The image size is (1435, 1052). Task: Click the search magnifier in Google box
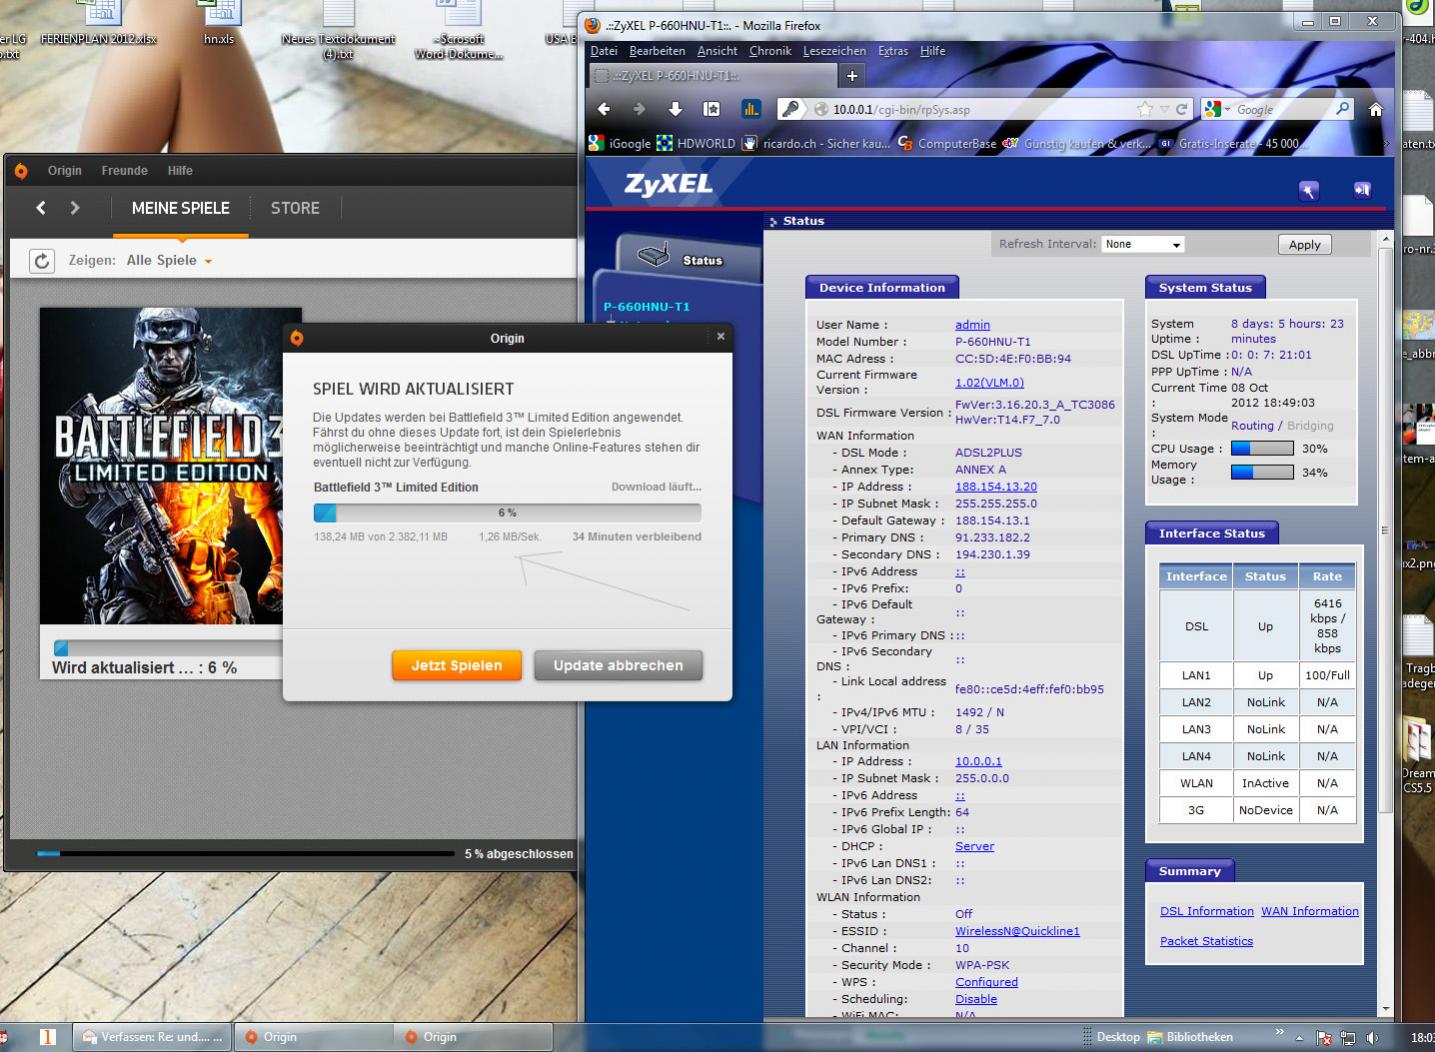1342,109
